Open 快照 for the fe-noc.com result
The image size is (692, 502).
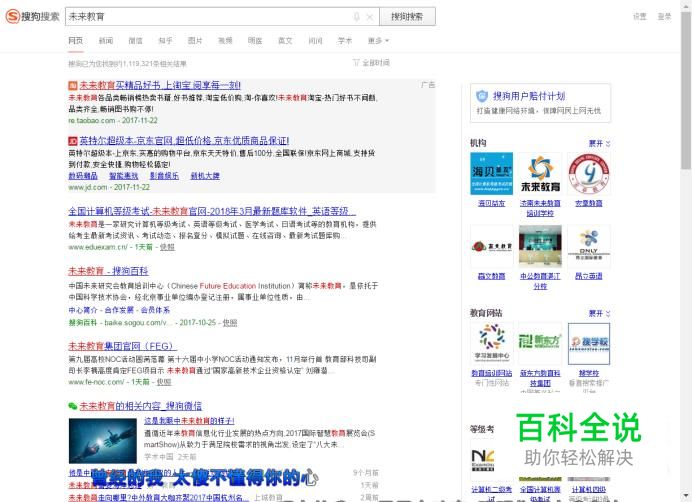[164, 382]
